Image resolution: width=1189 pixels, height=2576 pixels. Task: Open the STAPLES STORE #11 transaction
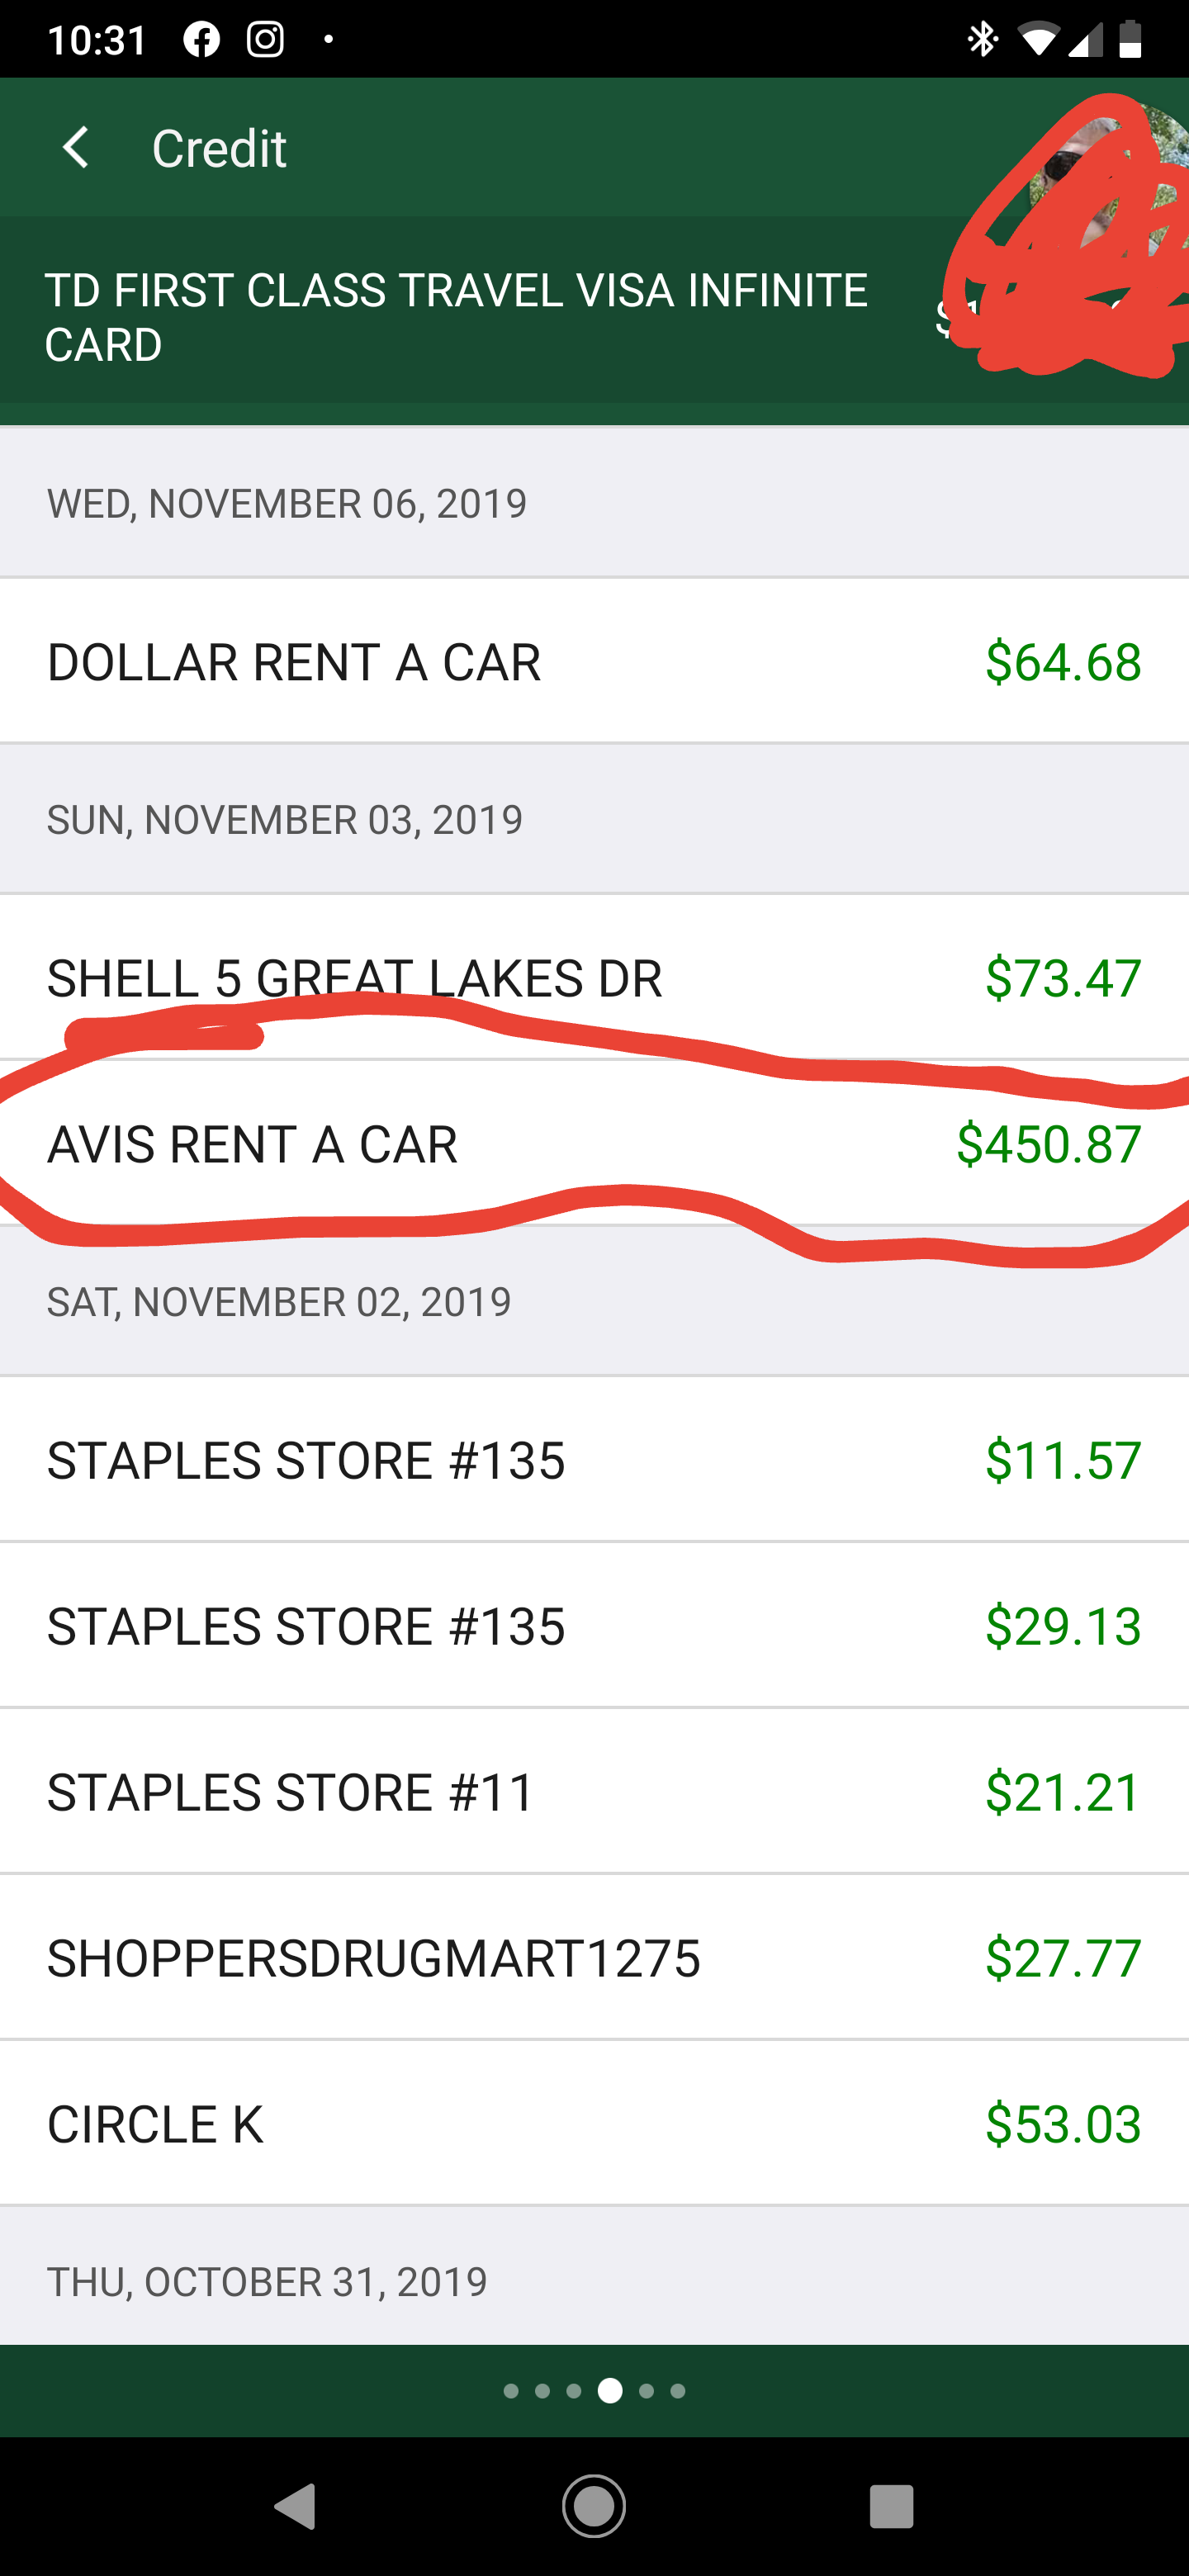(x=594, y=1791)
